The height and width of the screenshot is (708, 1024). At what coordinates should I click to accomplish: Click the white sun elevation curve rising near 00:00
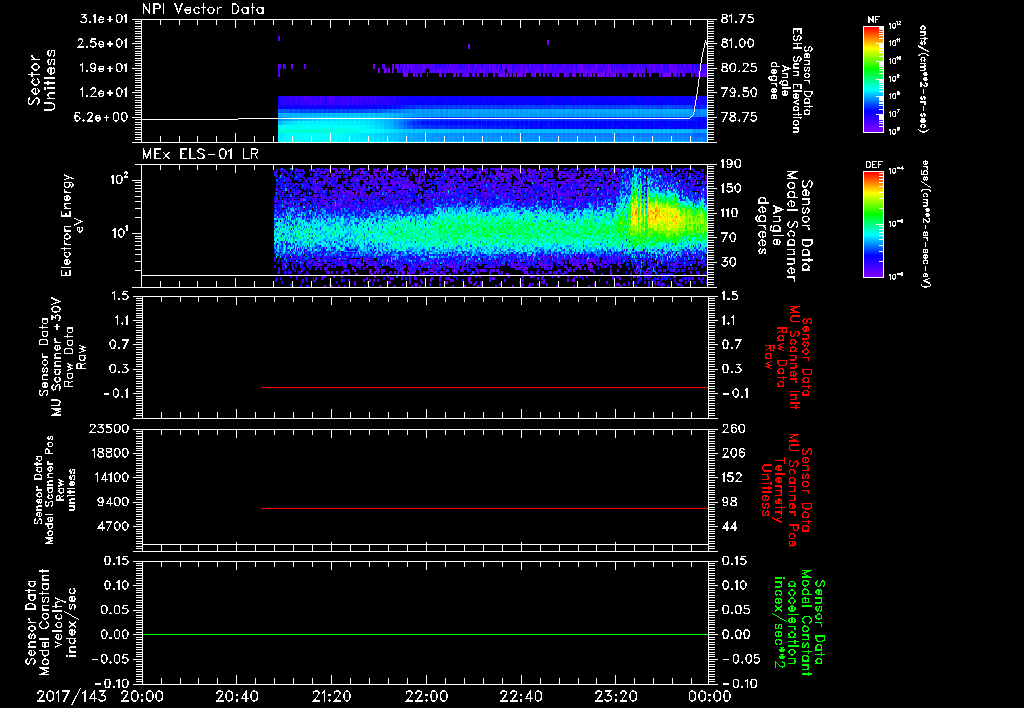tap(699, 78)
